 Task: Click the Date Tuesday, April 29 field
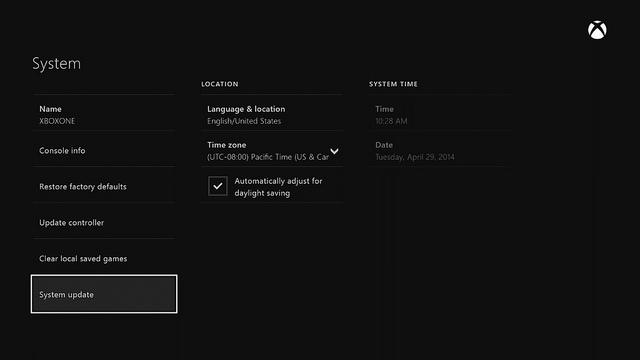click(x=440, y=150)
